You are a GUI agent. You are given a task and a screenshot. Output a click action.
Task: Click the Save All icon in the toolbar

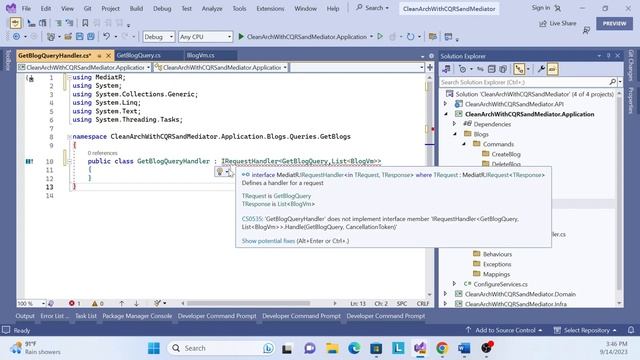click(91, 37)
